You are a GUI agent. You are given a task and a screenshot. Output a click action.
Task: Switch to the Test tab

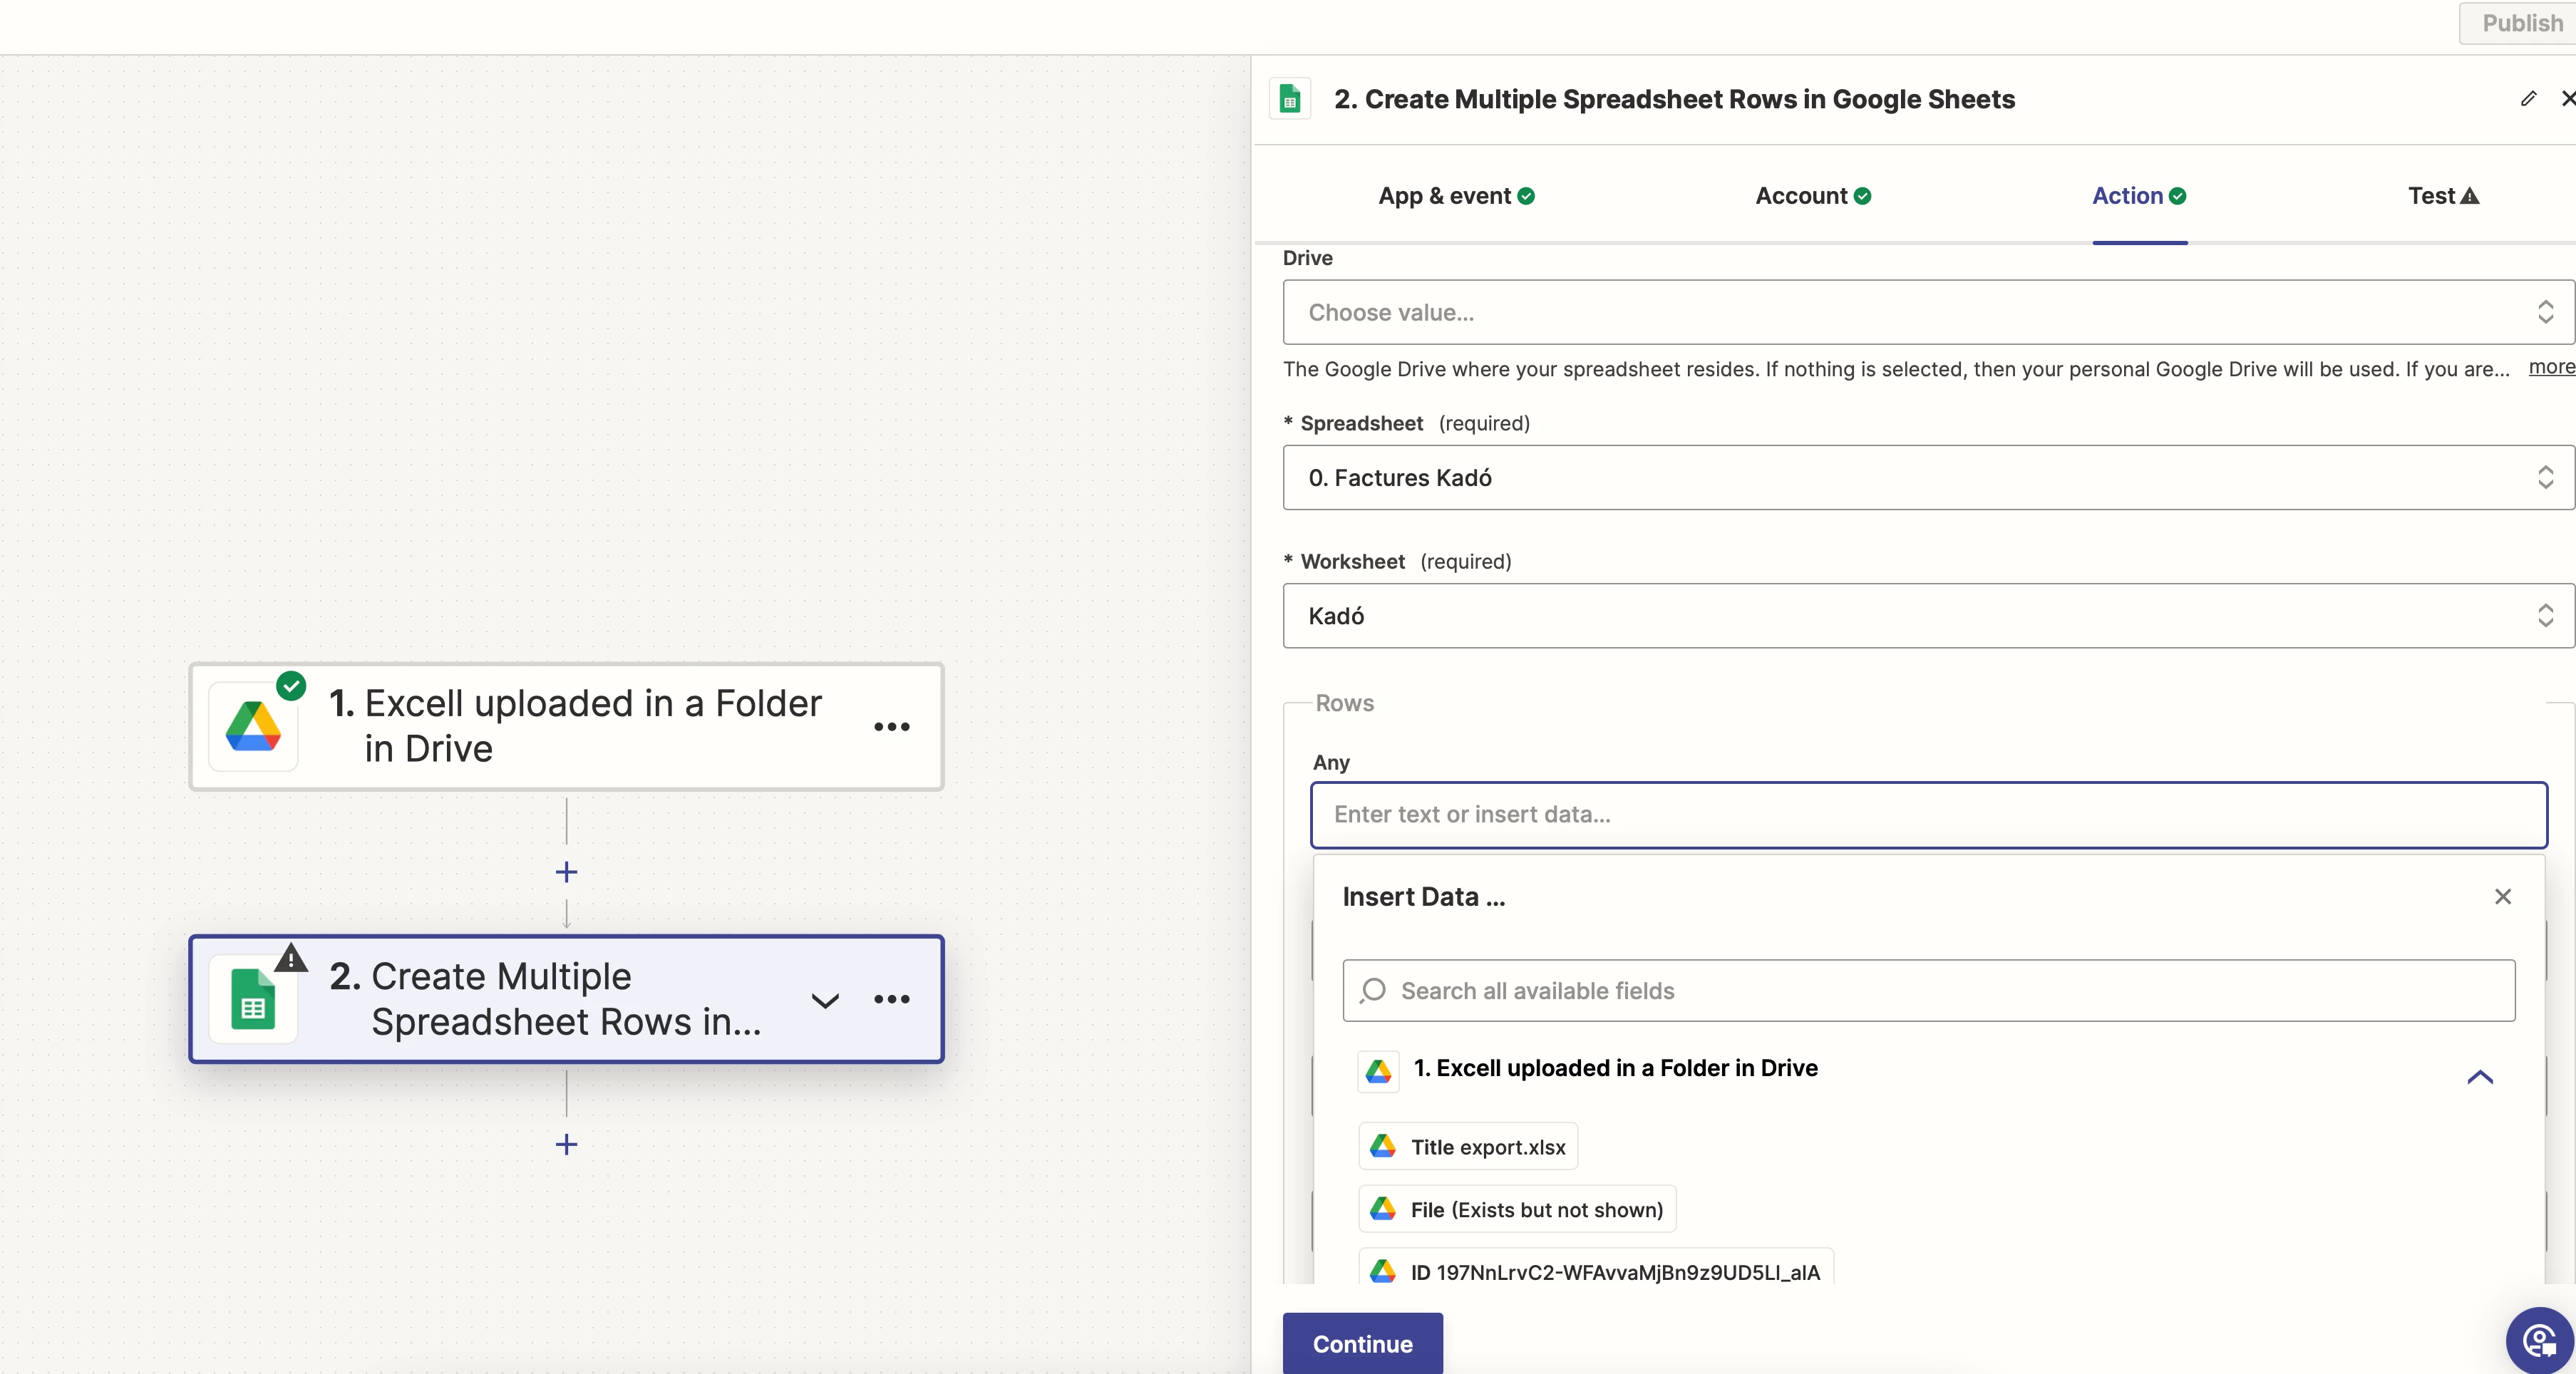[2442, 196]
